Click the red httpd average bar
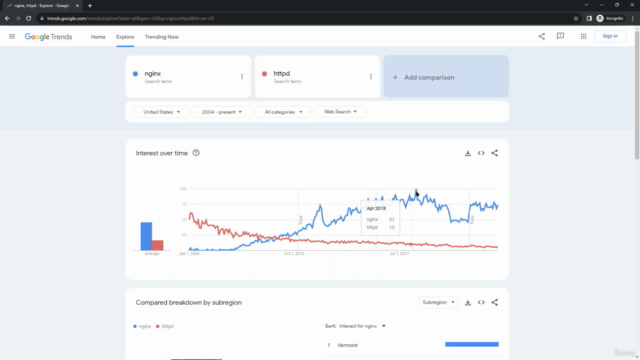This screenshot has width=640, height=360. (x=158, y=245)
